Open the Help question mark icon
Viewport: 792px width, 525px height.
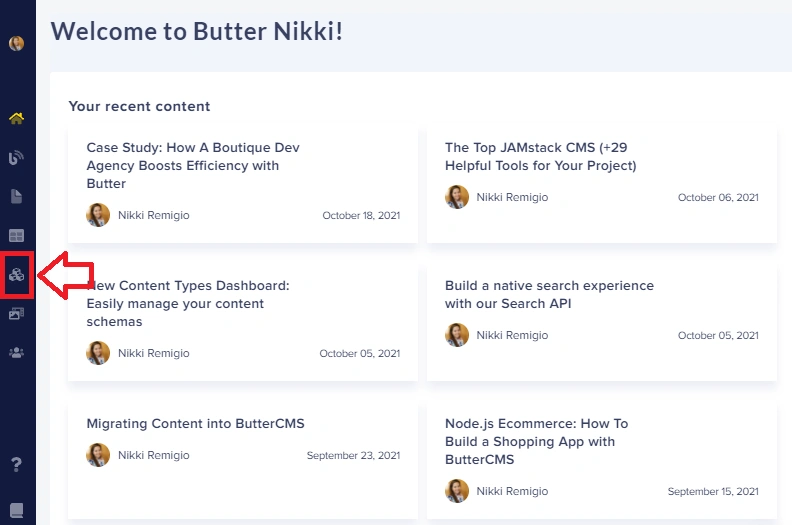point(16,464)
